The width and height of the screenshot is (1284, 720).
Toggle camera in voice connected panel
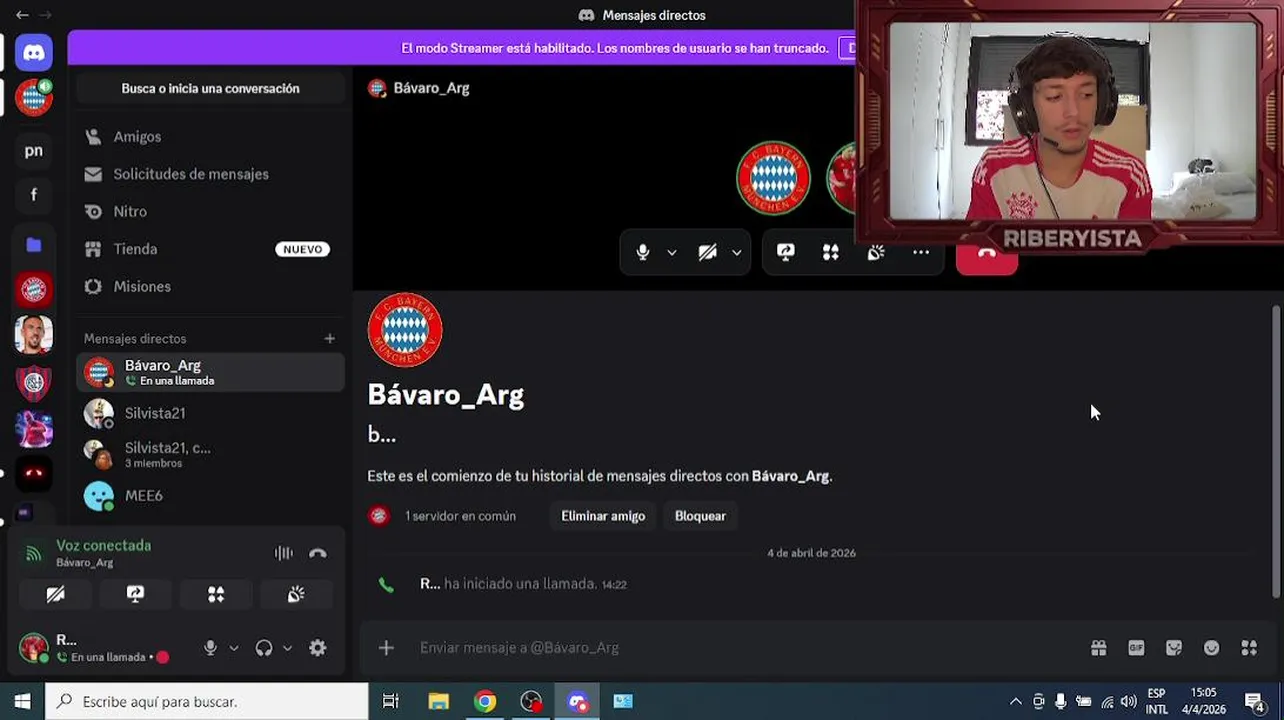coord(56,594)
